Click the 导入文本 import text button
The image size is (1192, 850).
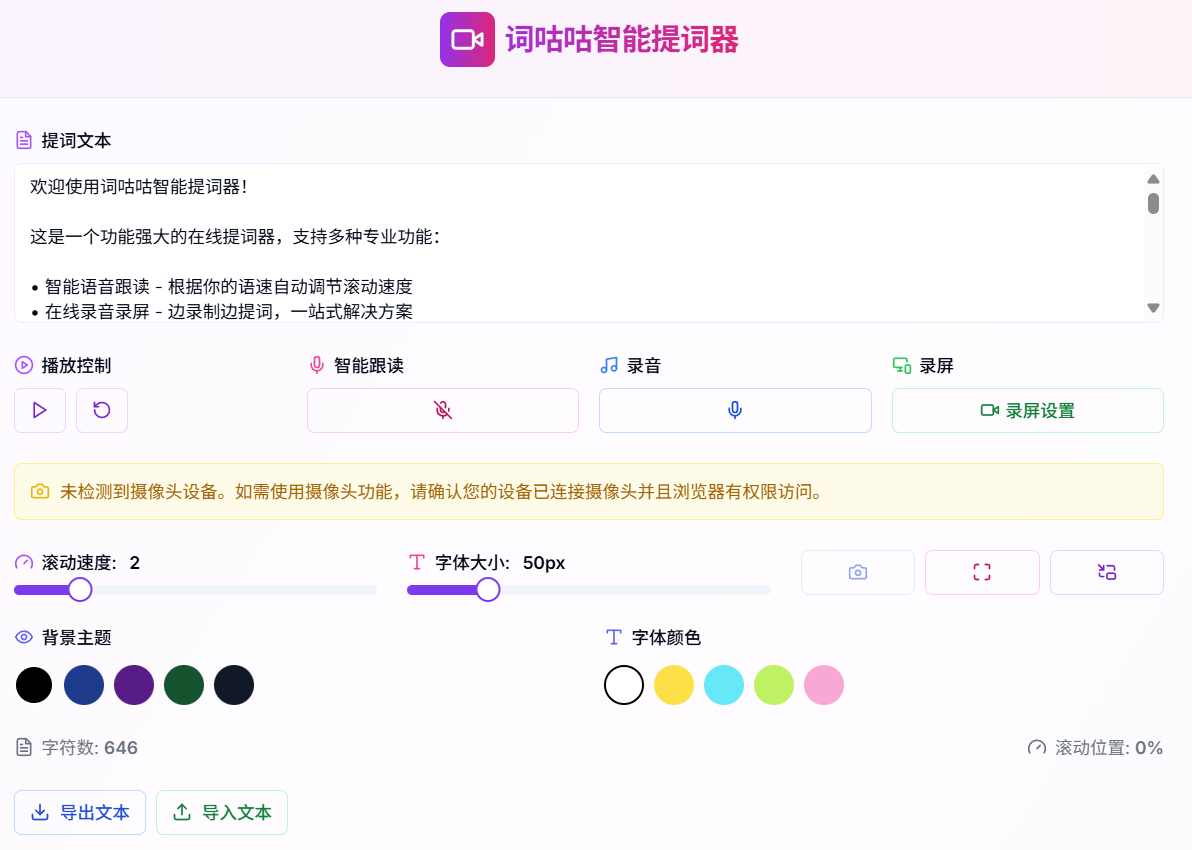tap(222, 813)
